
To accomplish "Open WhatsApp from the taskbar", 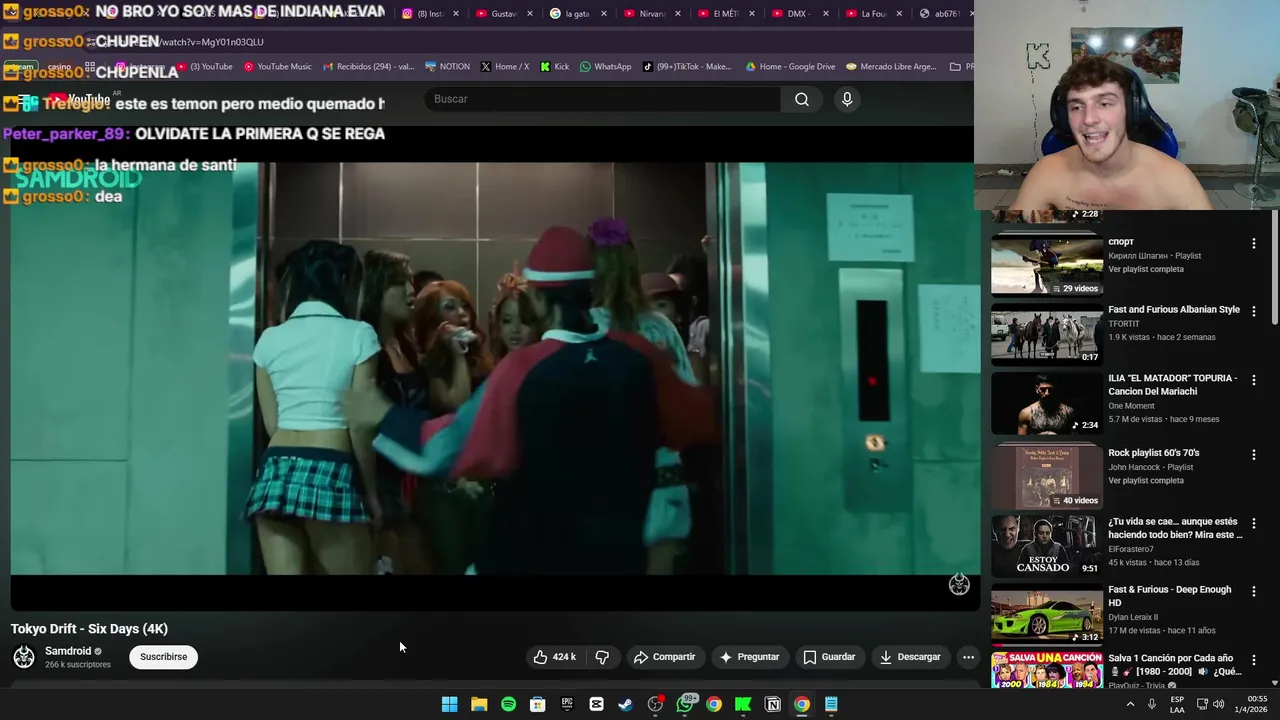I will coord(685,705).
